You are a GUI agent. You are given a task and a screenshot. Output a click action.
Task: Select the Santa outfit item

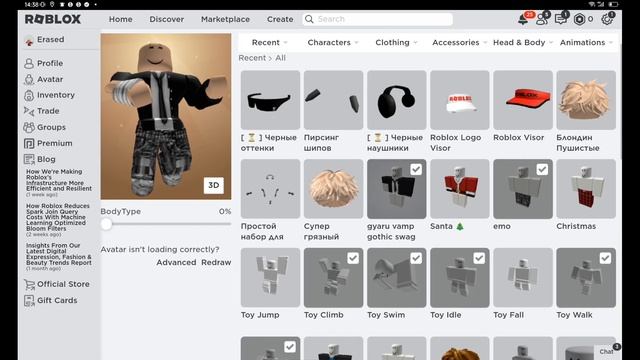460,189
